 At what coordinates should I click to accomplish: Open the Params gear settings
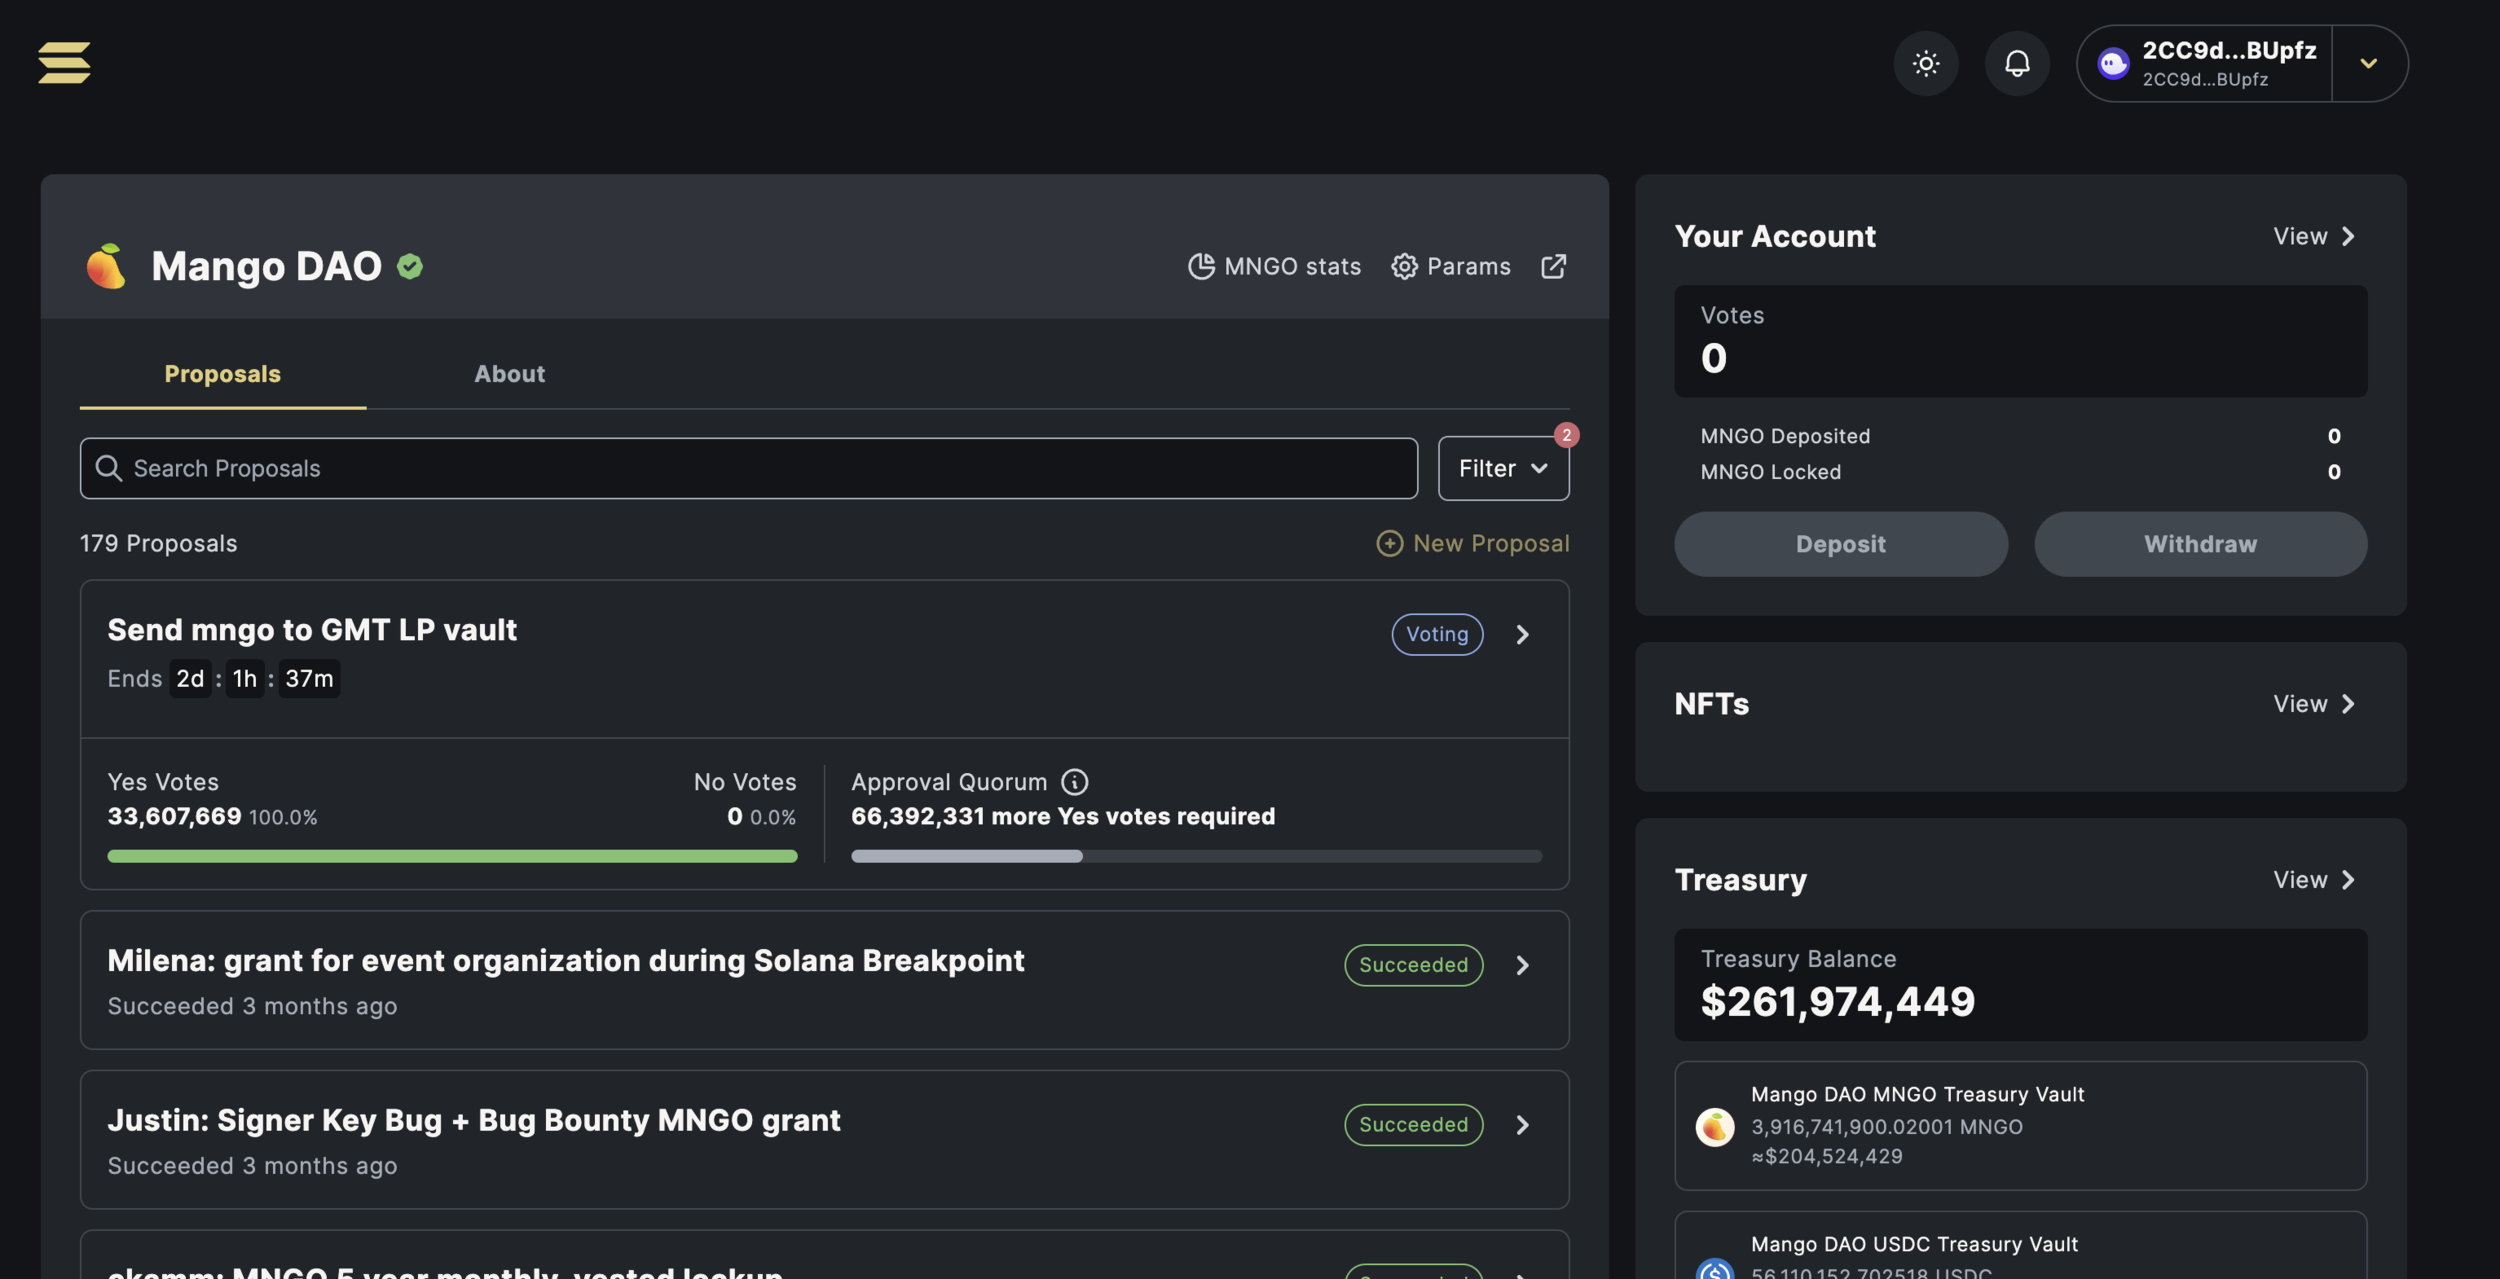[1450, 266]
